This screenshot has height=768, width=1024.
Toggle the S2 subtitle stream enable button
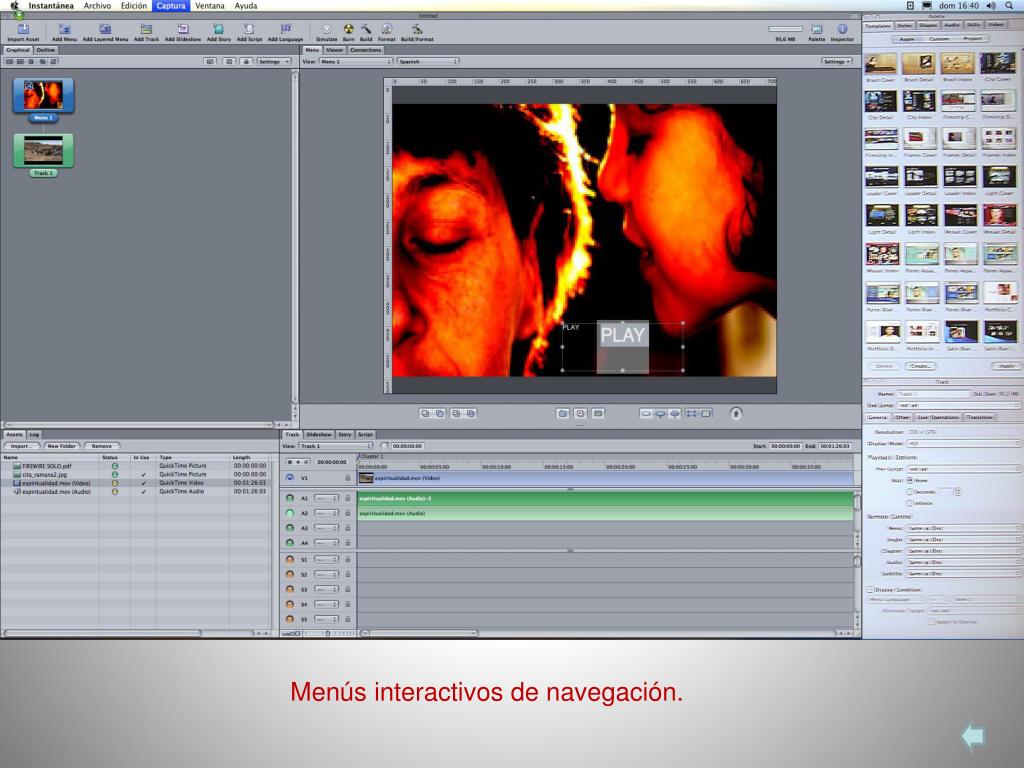[290, 575]
